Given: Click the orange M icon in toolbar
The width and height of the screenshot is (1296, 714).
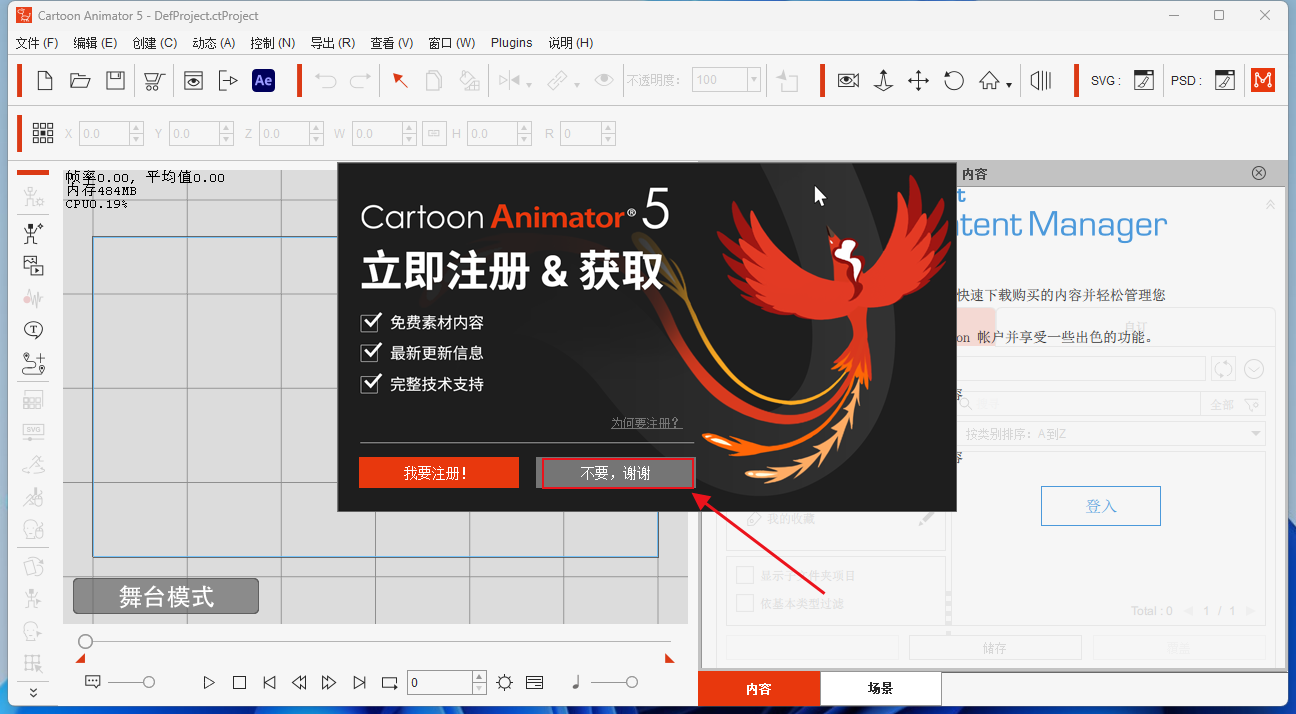Looking at the screenshot, I should coord(1263,81).
